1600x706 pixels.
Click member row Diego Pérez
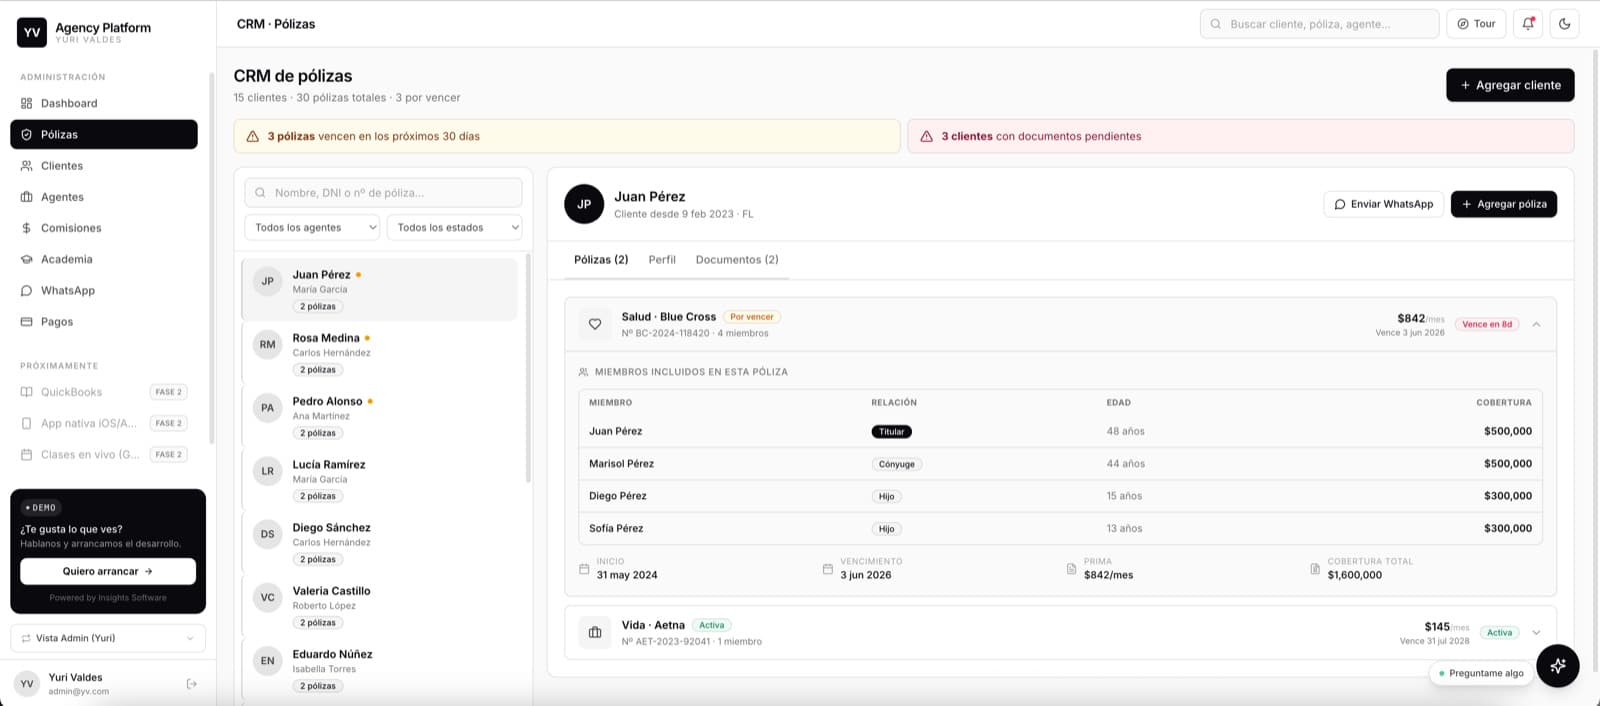coord(1060,496)
